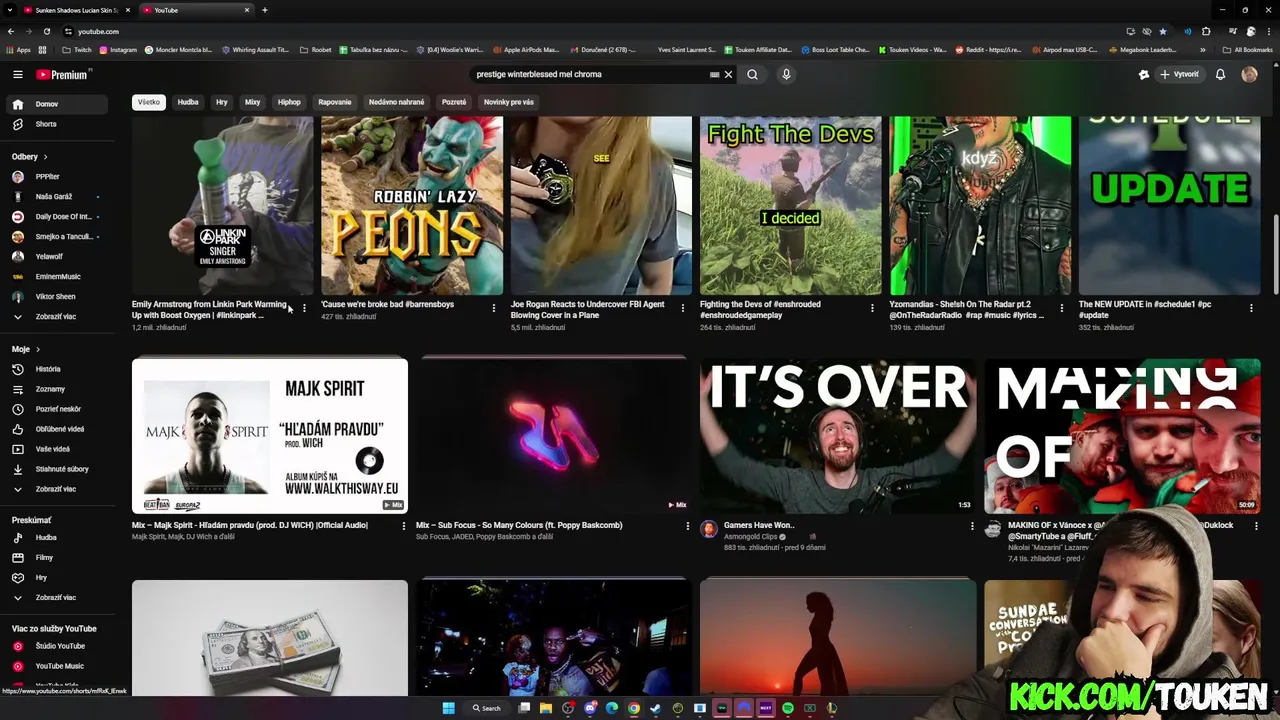Screen dimensions: 1280x720
Task: Click the YouTube Premium logo
Action: (63, 74)
